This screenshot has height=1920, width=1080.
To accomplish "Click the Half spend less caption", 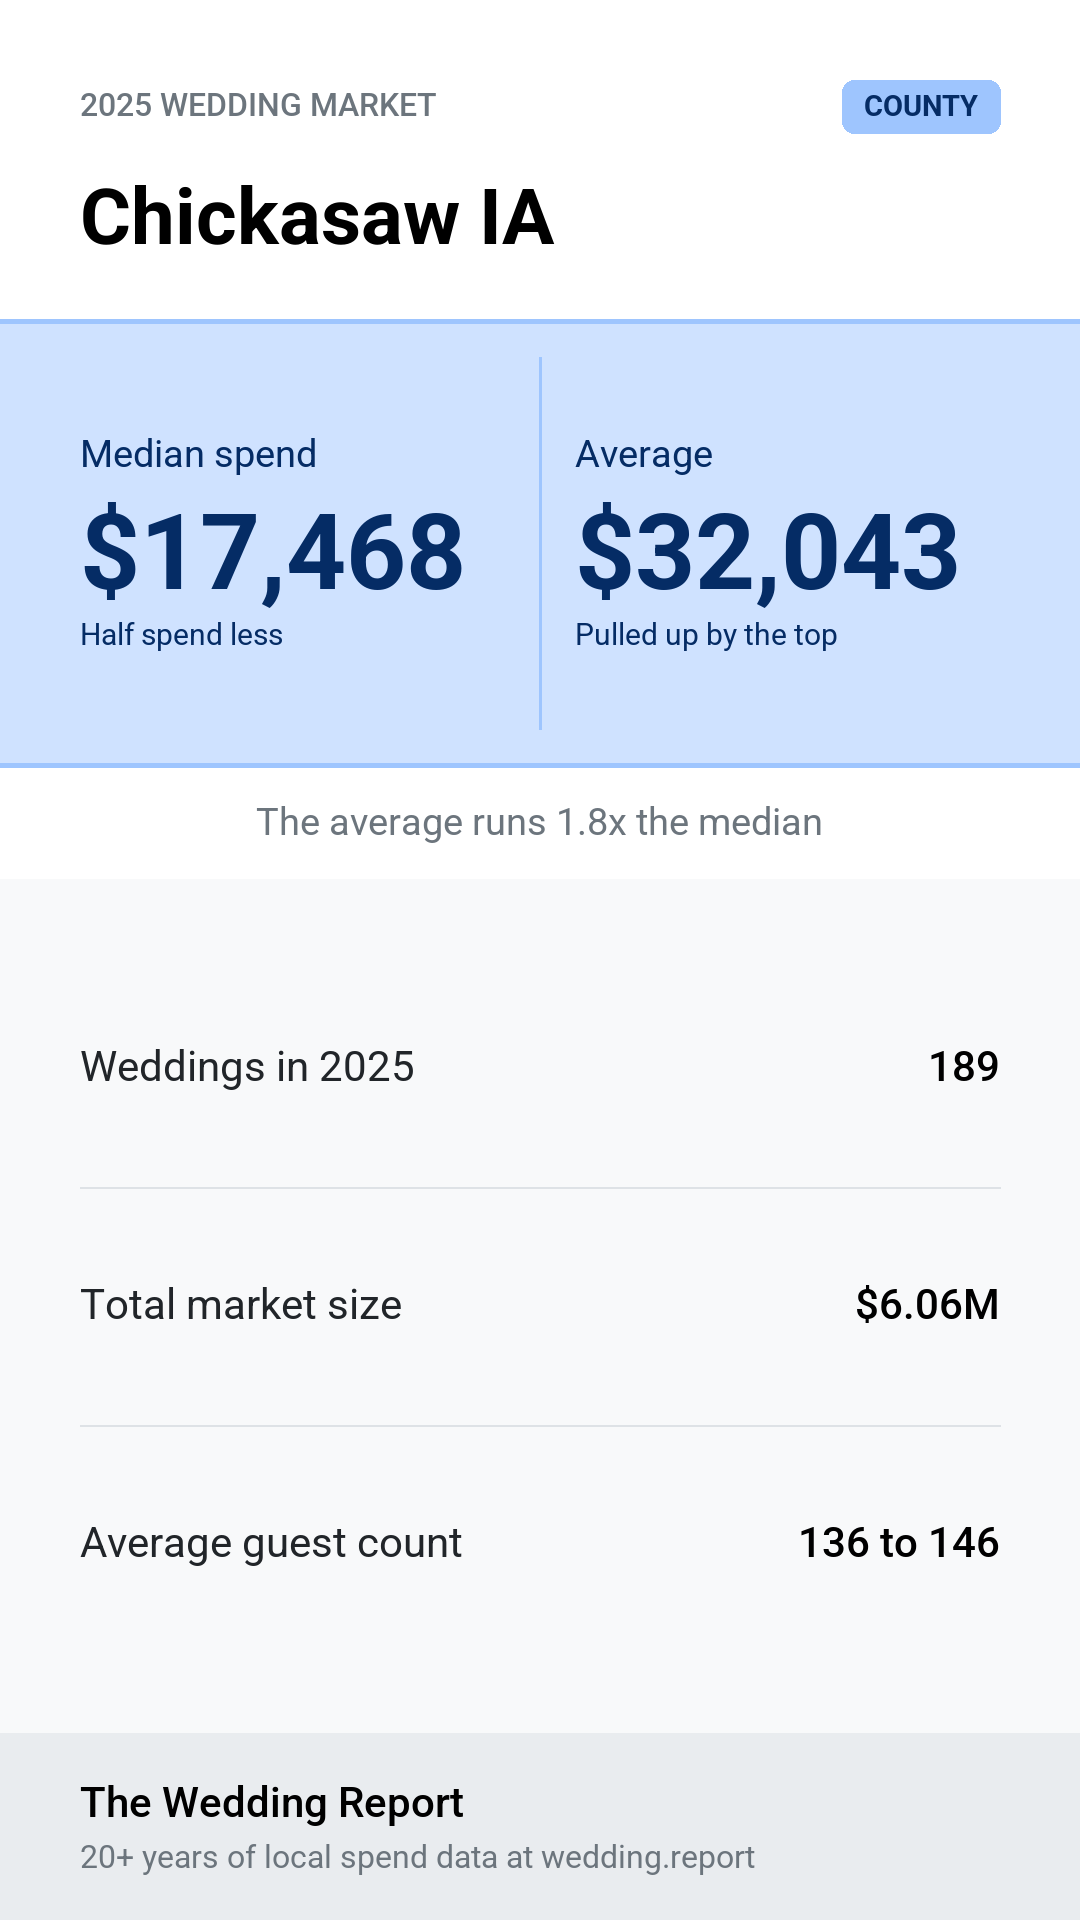I will (182, 635).
